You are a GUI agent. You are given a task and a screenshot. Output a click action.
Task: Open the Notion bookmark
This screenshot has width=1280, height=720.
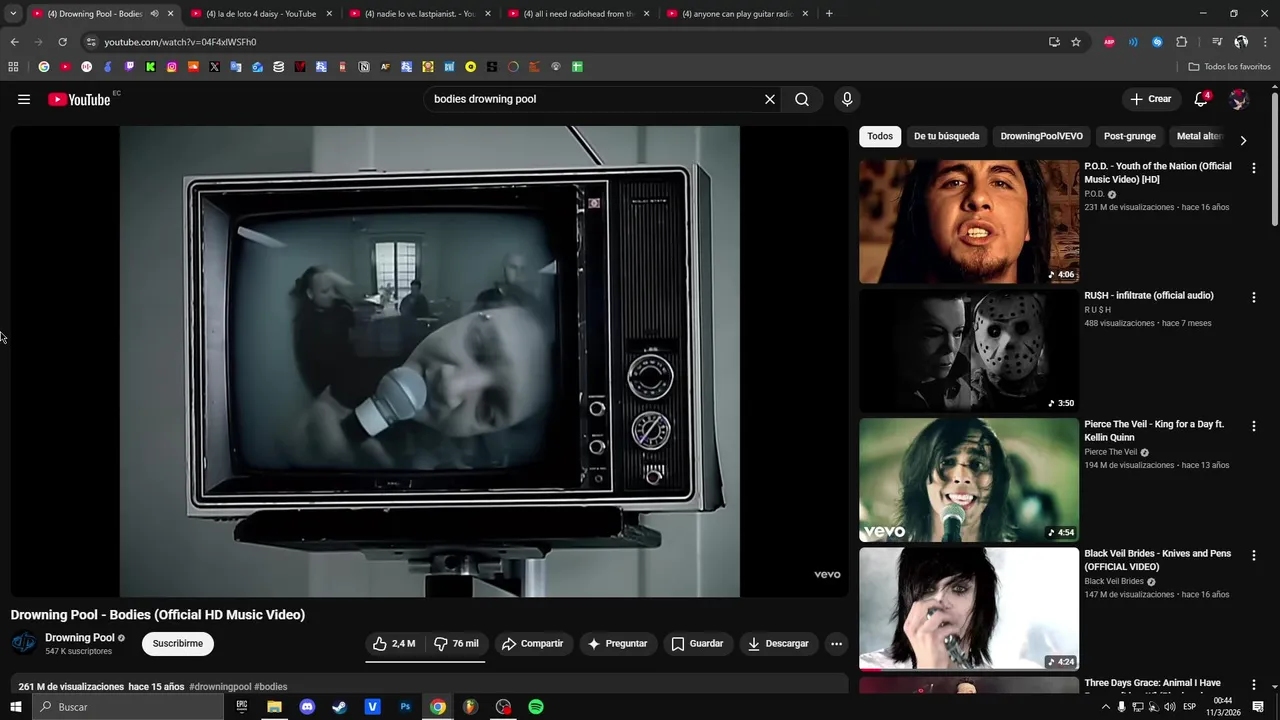click(x=364, y=67)
